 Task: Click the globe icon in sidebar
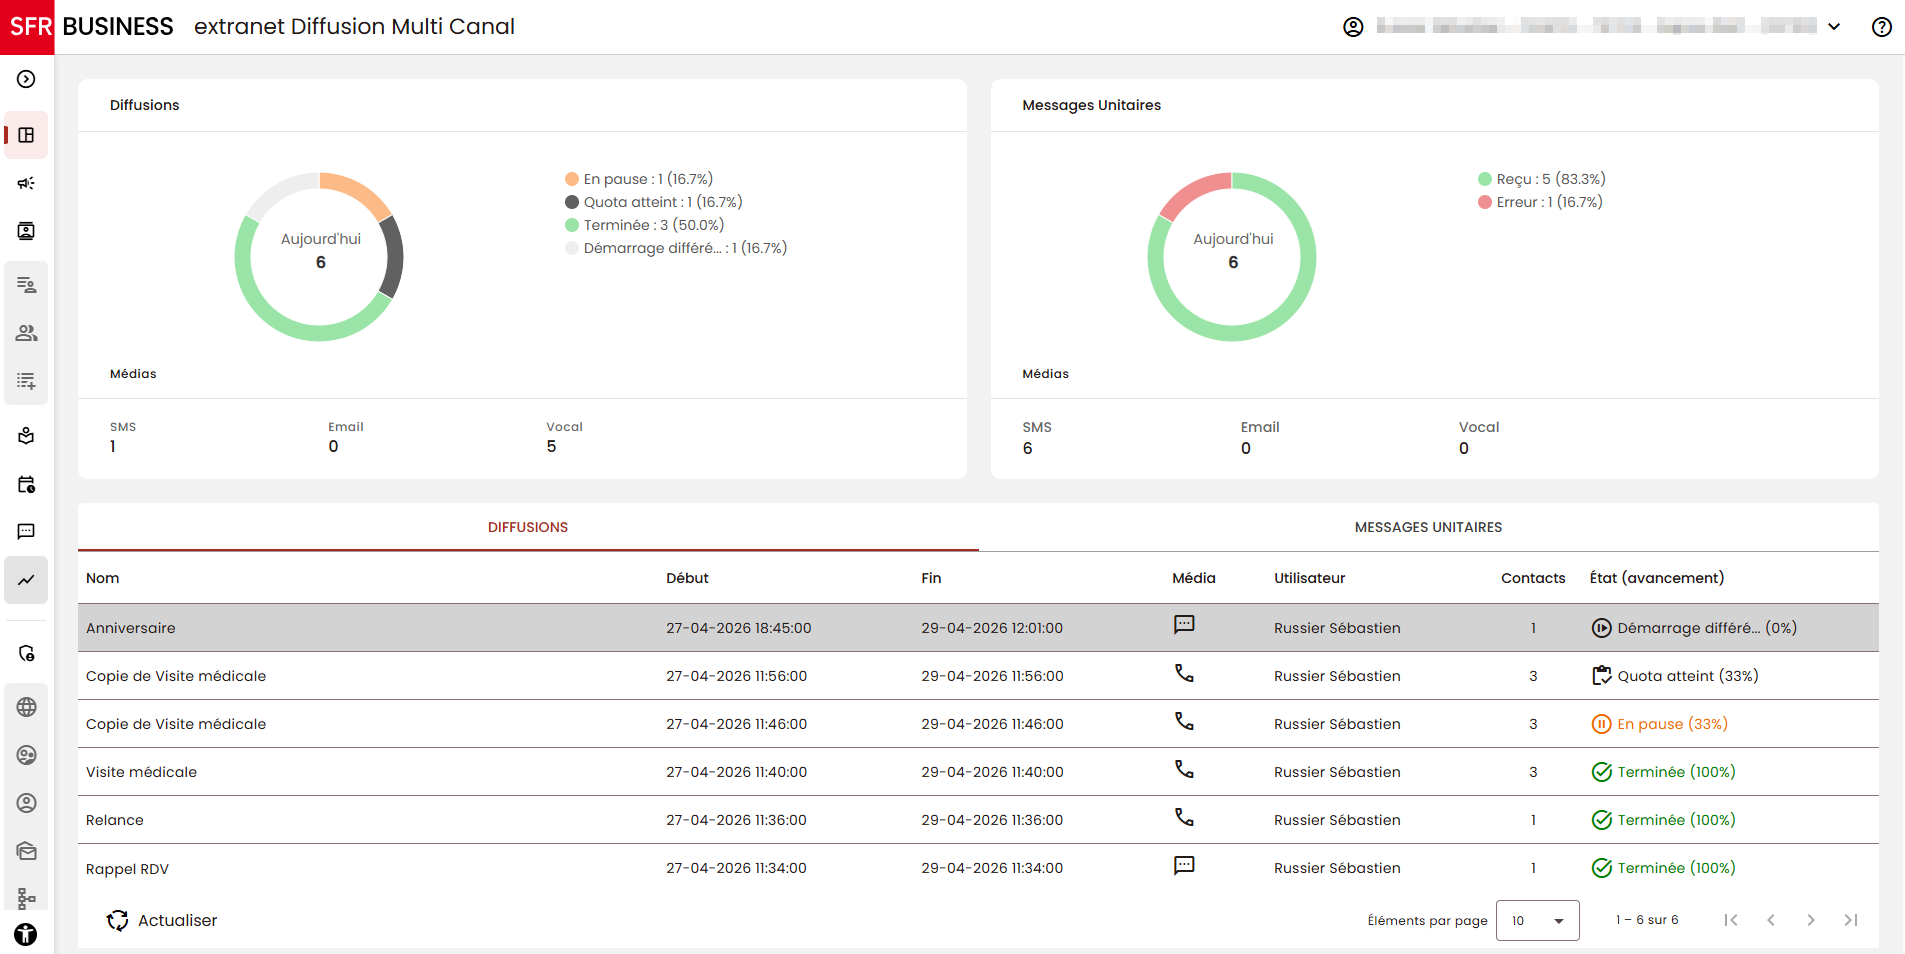[x=27, y=707]
